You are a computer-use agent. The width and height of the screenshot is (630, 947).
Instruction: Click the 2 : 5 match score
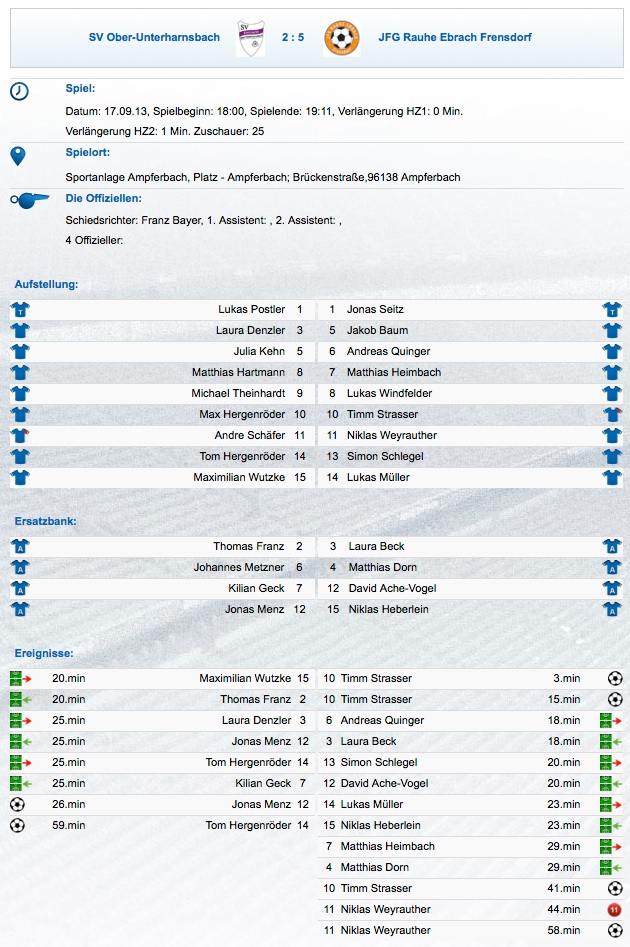click(x=293, y=37)
